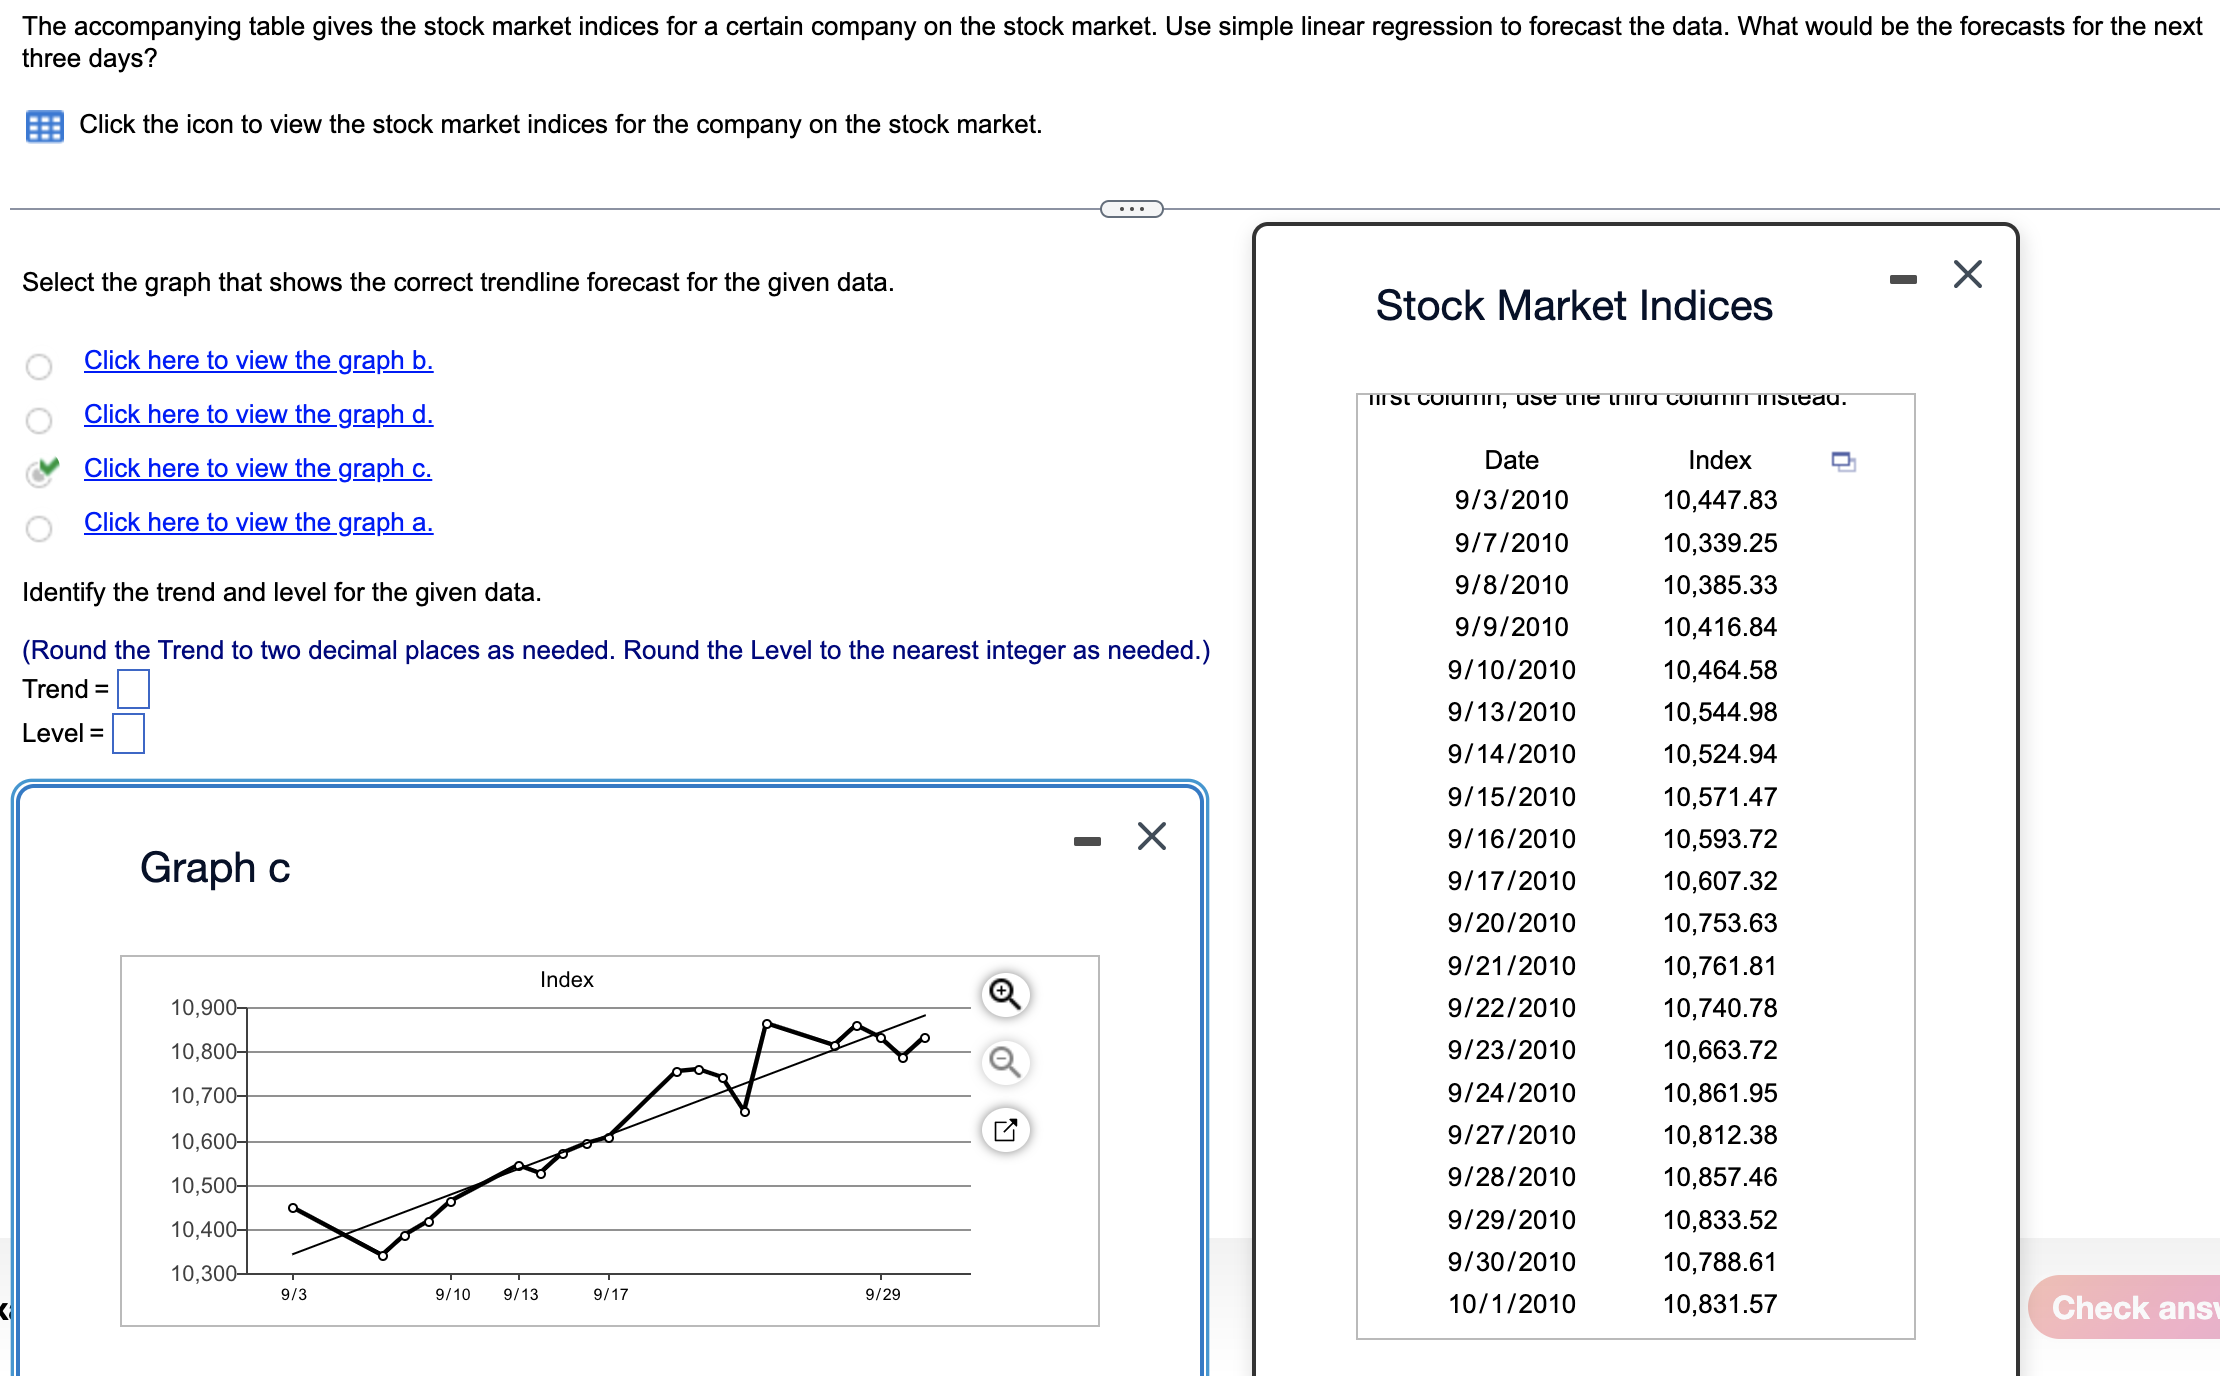This screenshot has height=1378, width=2220.
Task: Minimize the Stock Market Indices window
Action: tap(1902, 277)
